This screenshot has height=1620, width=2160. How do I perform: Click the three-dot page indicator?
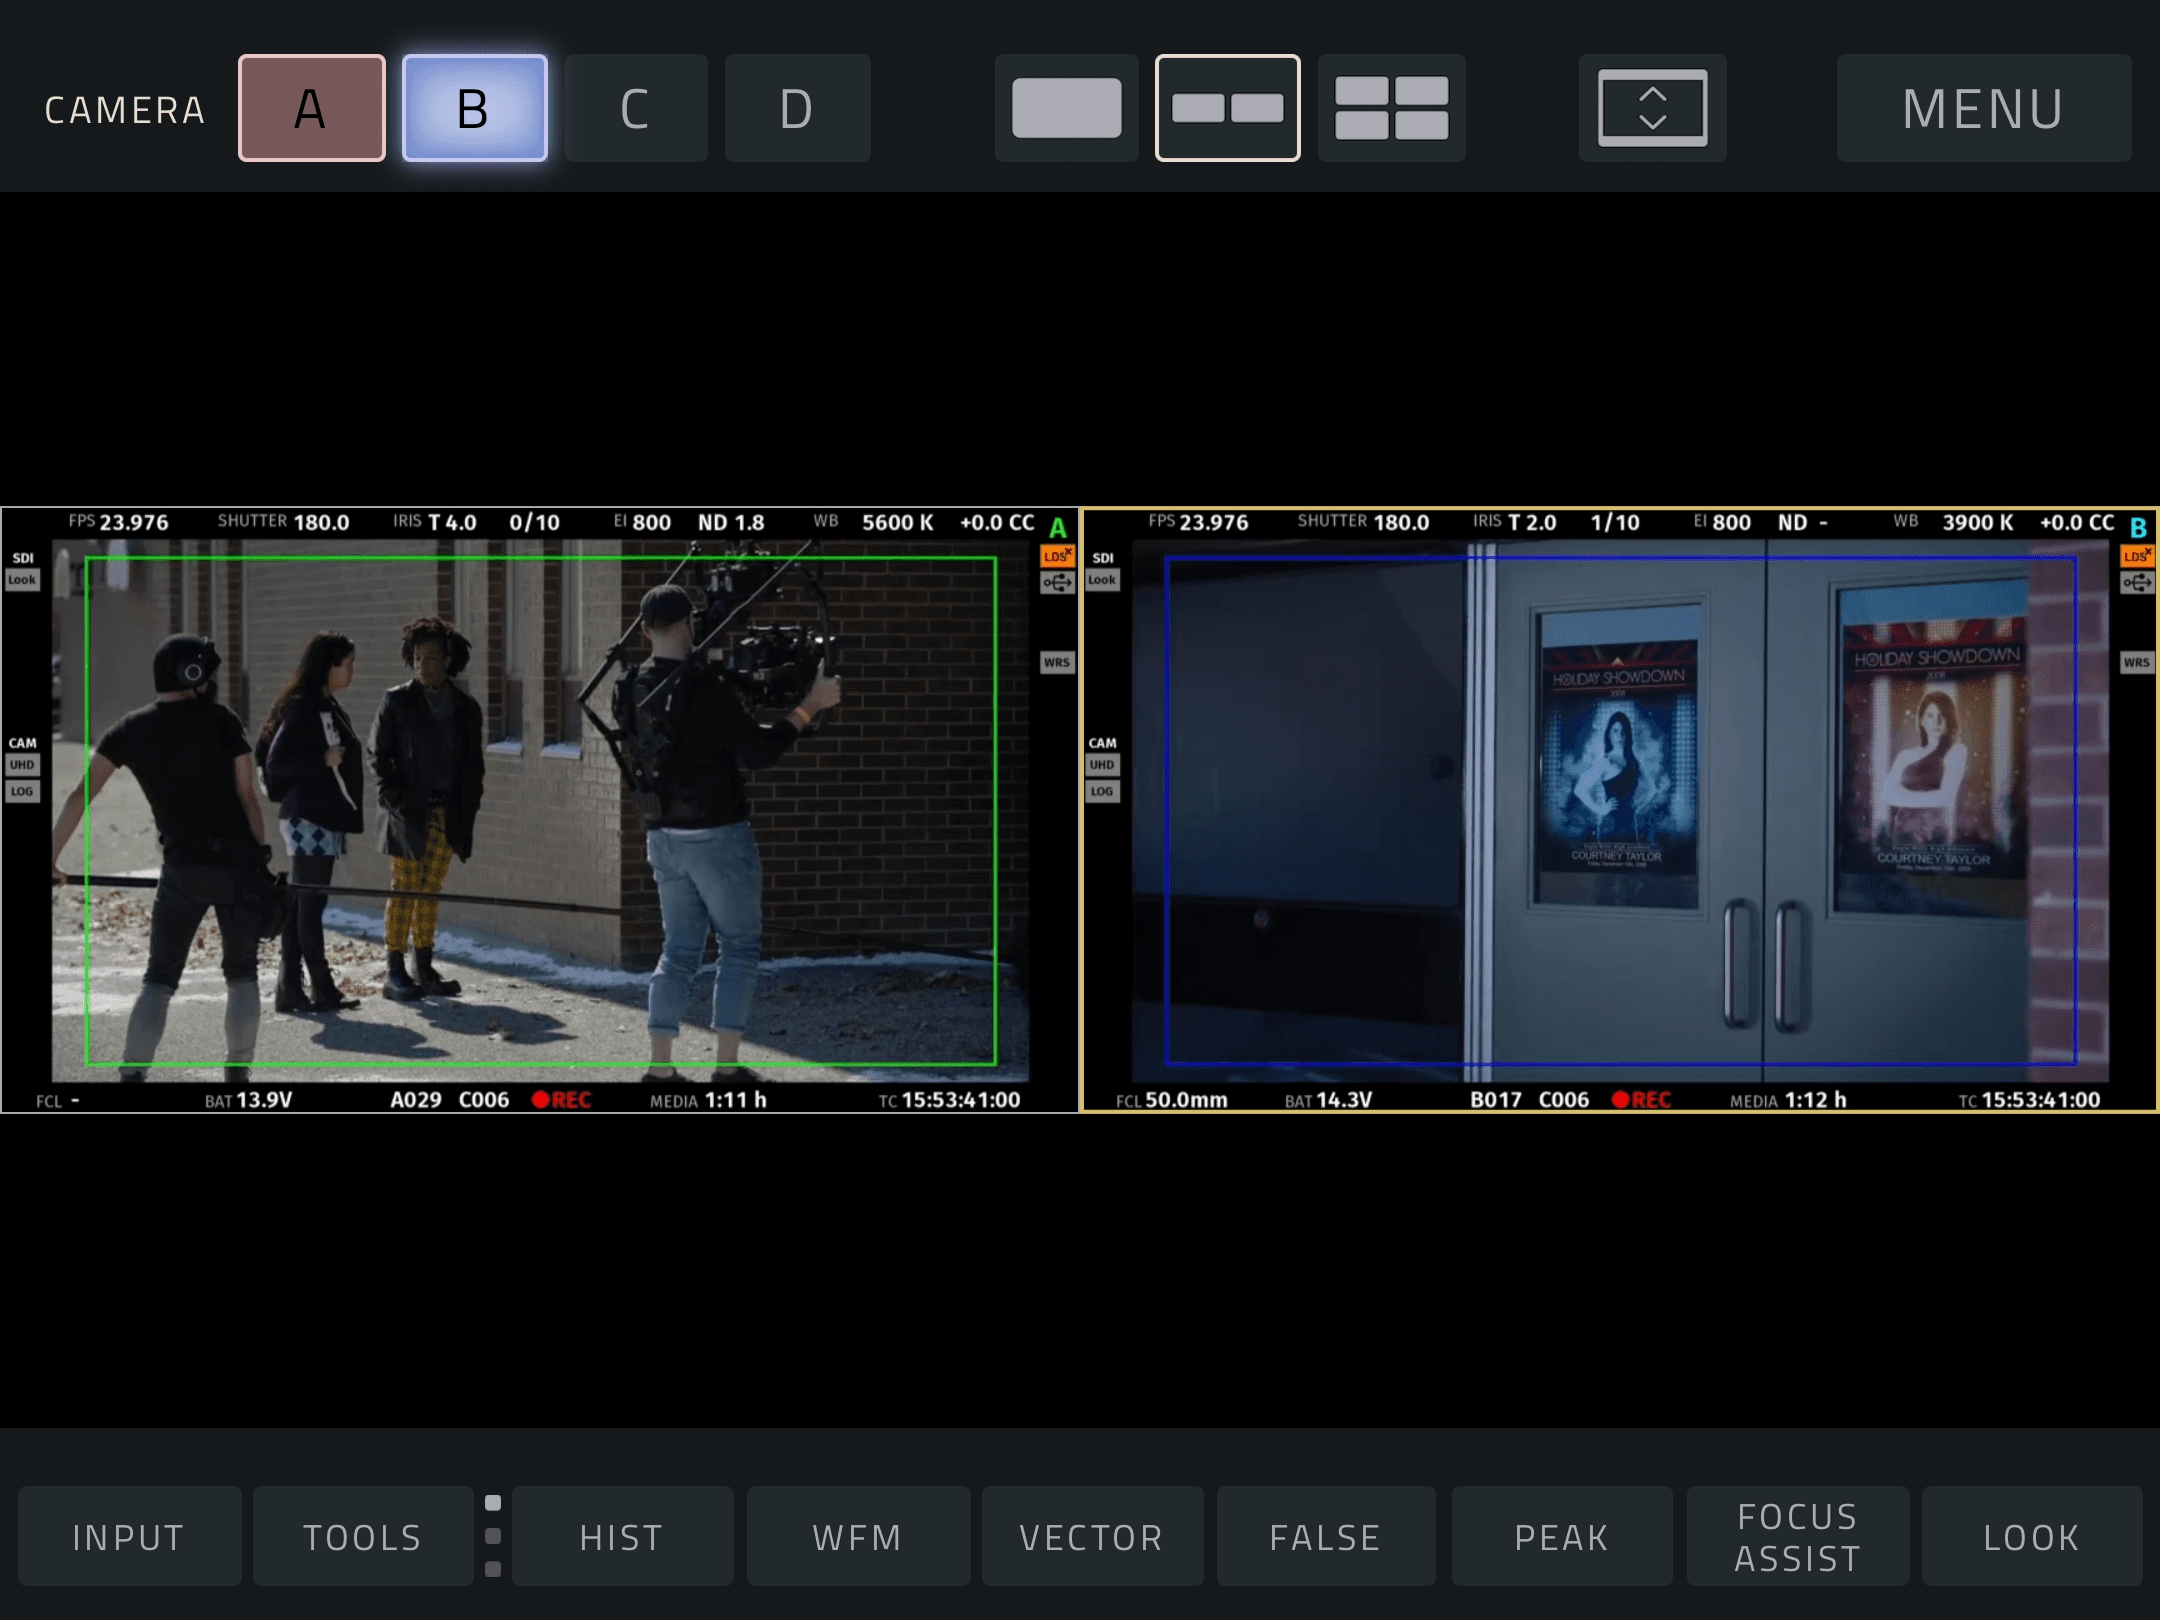pos(492,1536)
